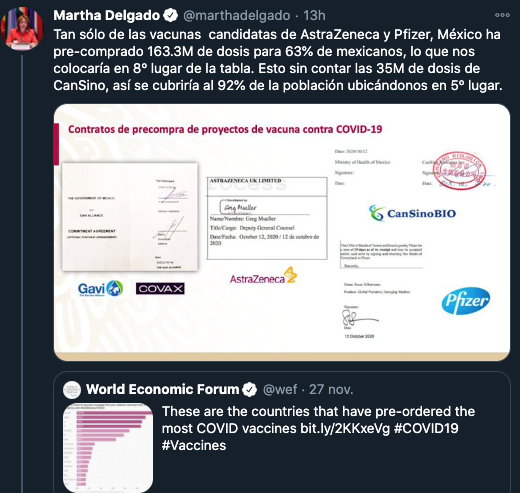Image resolution: width=520 pixels, height=493 pixels.
Task: Open the @marthadelgado handle link
Action: pyautogui.click(x=237, y=16)
